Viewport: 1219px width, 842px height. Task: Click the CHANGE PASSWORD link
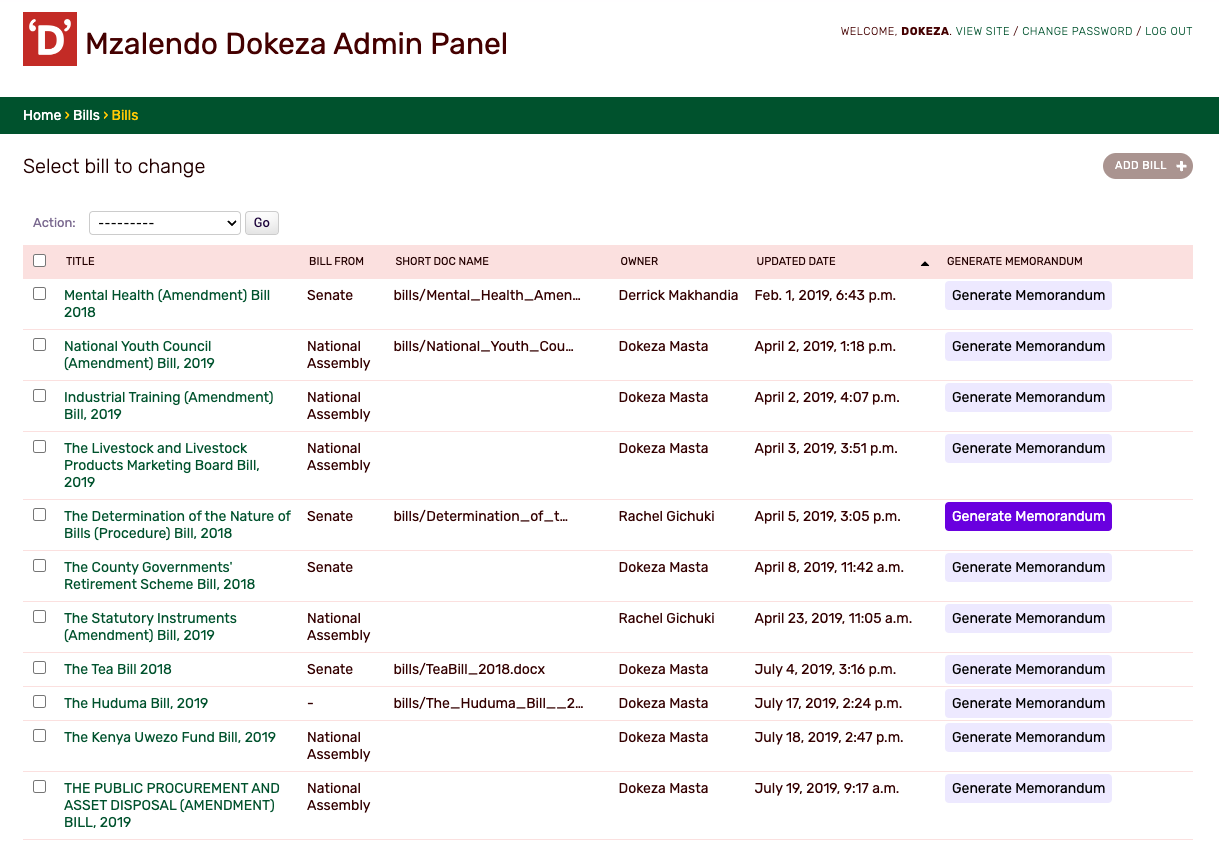click(1077, 31)
